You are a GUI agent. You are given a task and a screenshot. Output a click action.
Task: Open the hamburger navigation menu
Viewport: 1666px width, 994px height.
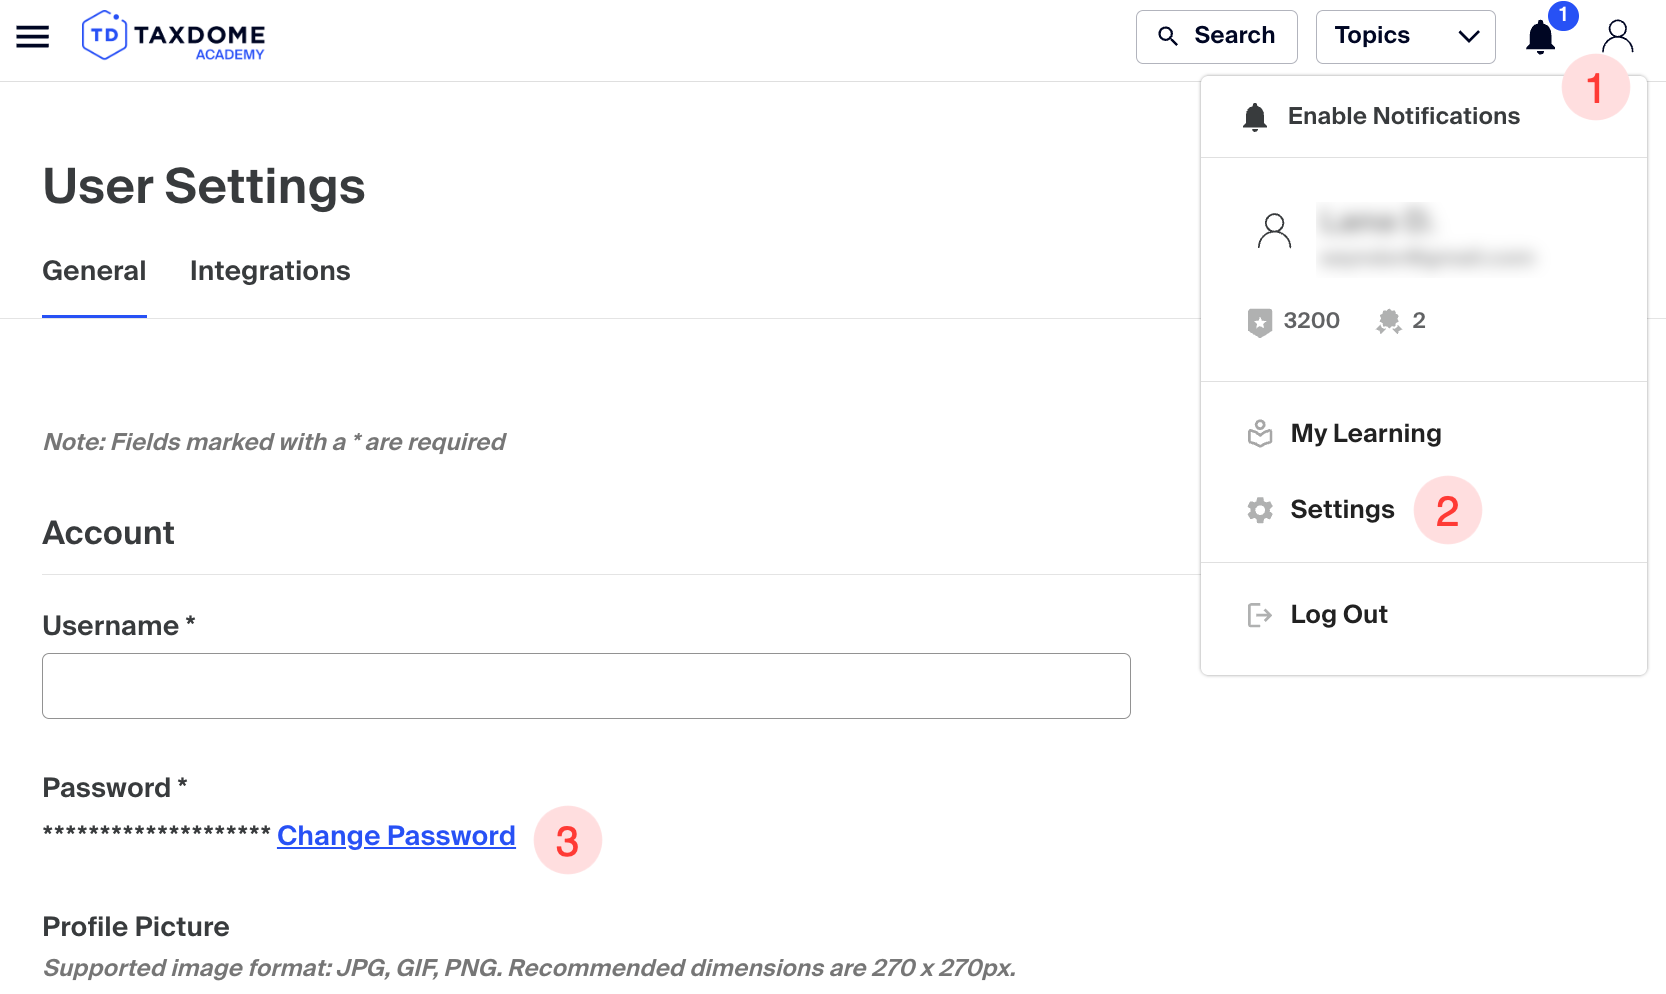(32, 37)
